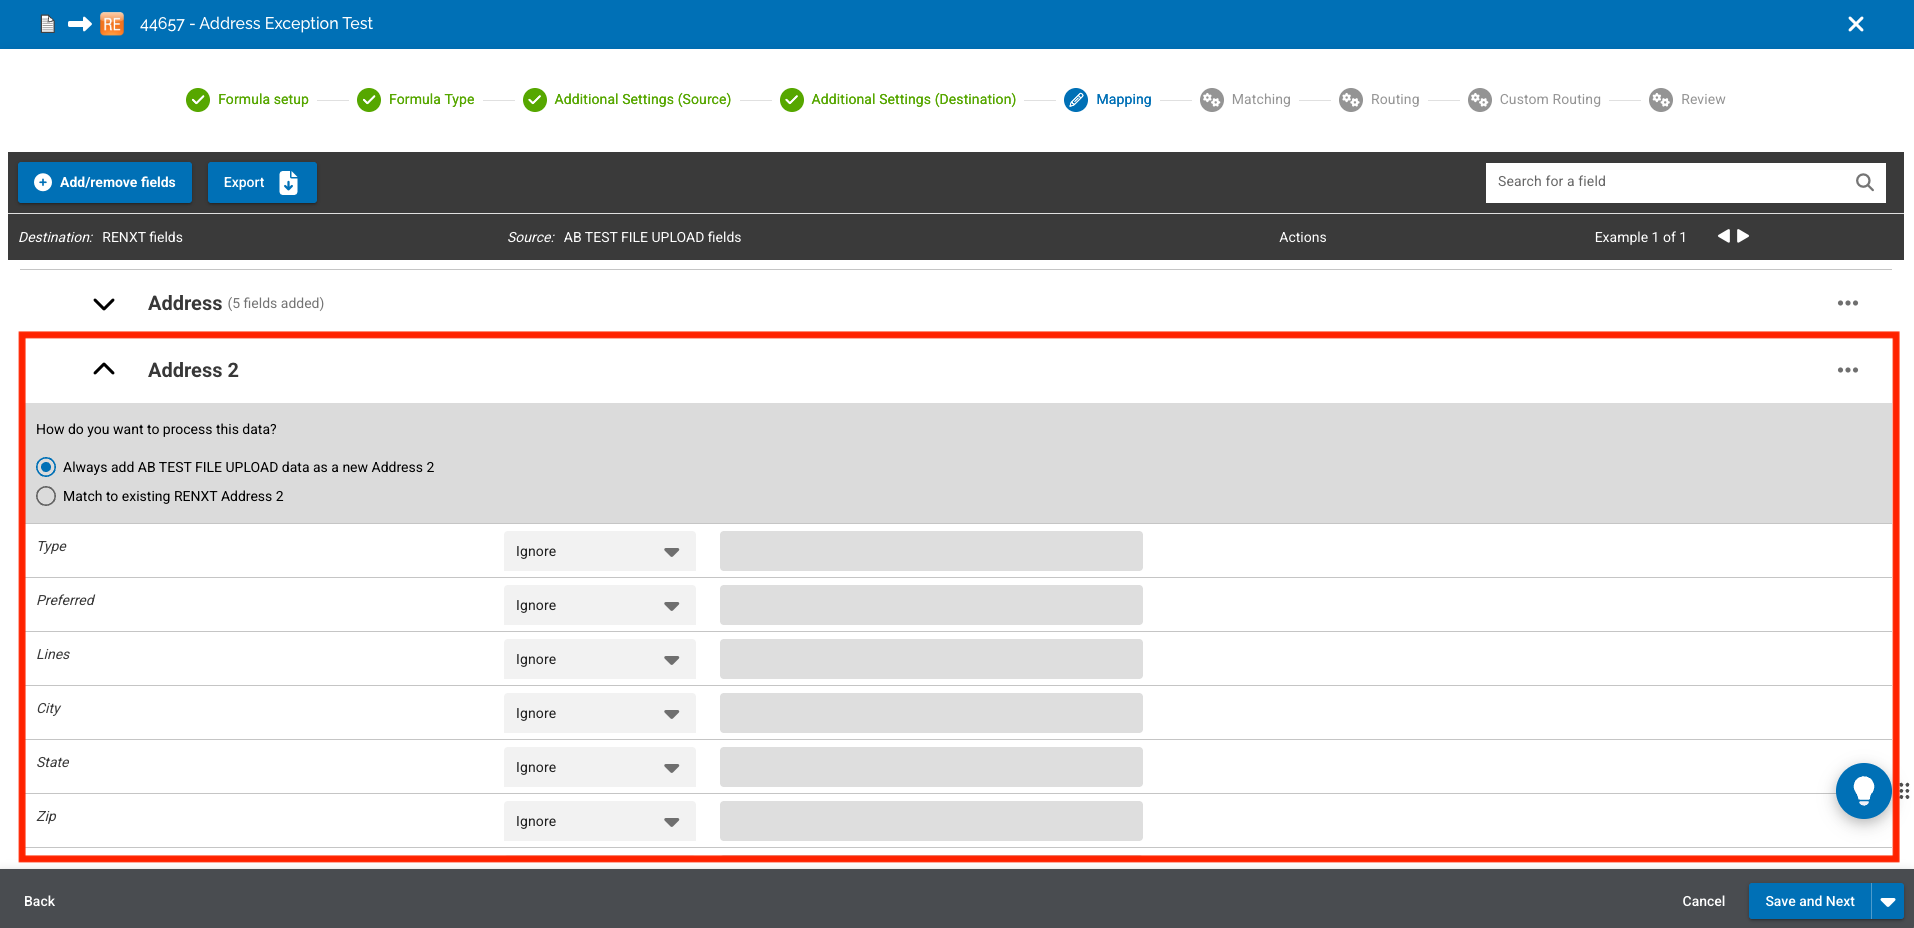
Task: Collapse the Address 2 section chevron
Action: point(104,369)
